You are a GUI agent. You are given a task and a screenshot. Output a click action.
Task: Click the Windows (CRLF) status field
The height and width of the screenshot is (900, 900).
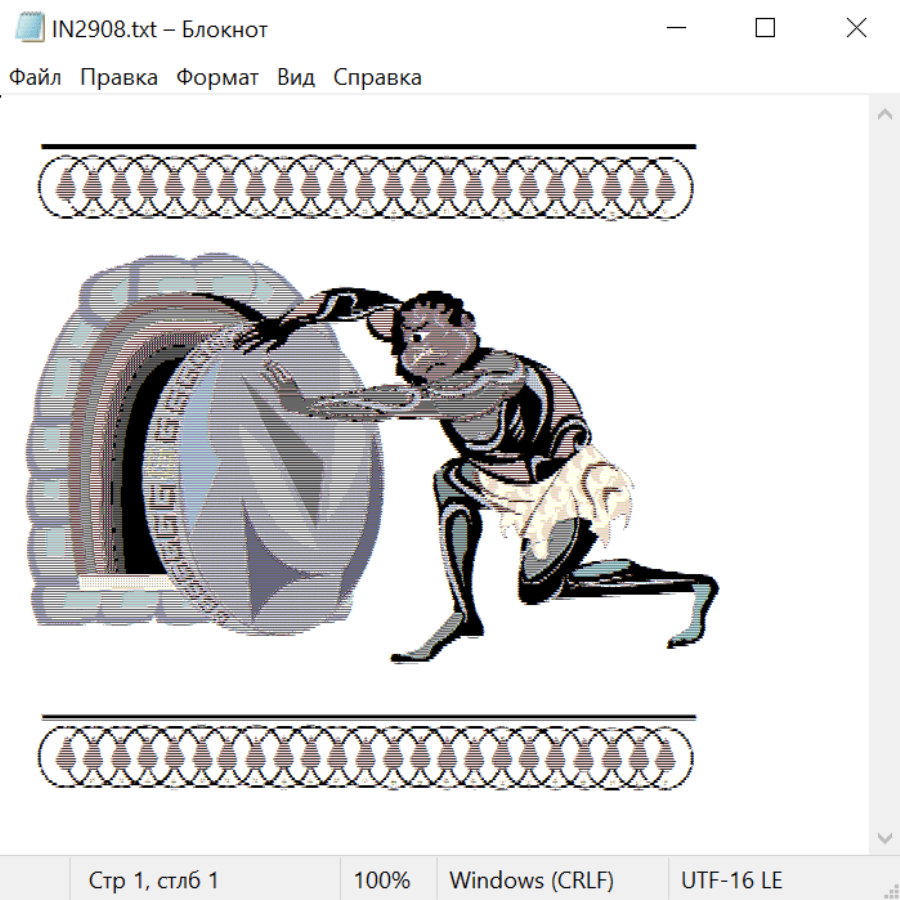(x=531, y=880)
